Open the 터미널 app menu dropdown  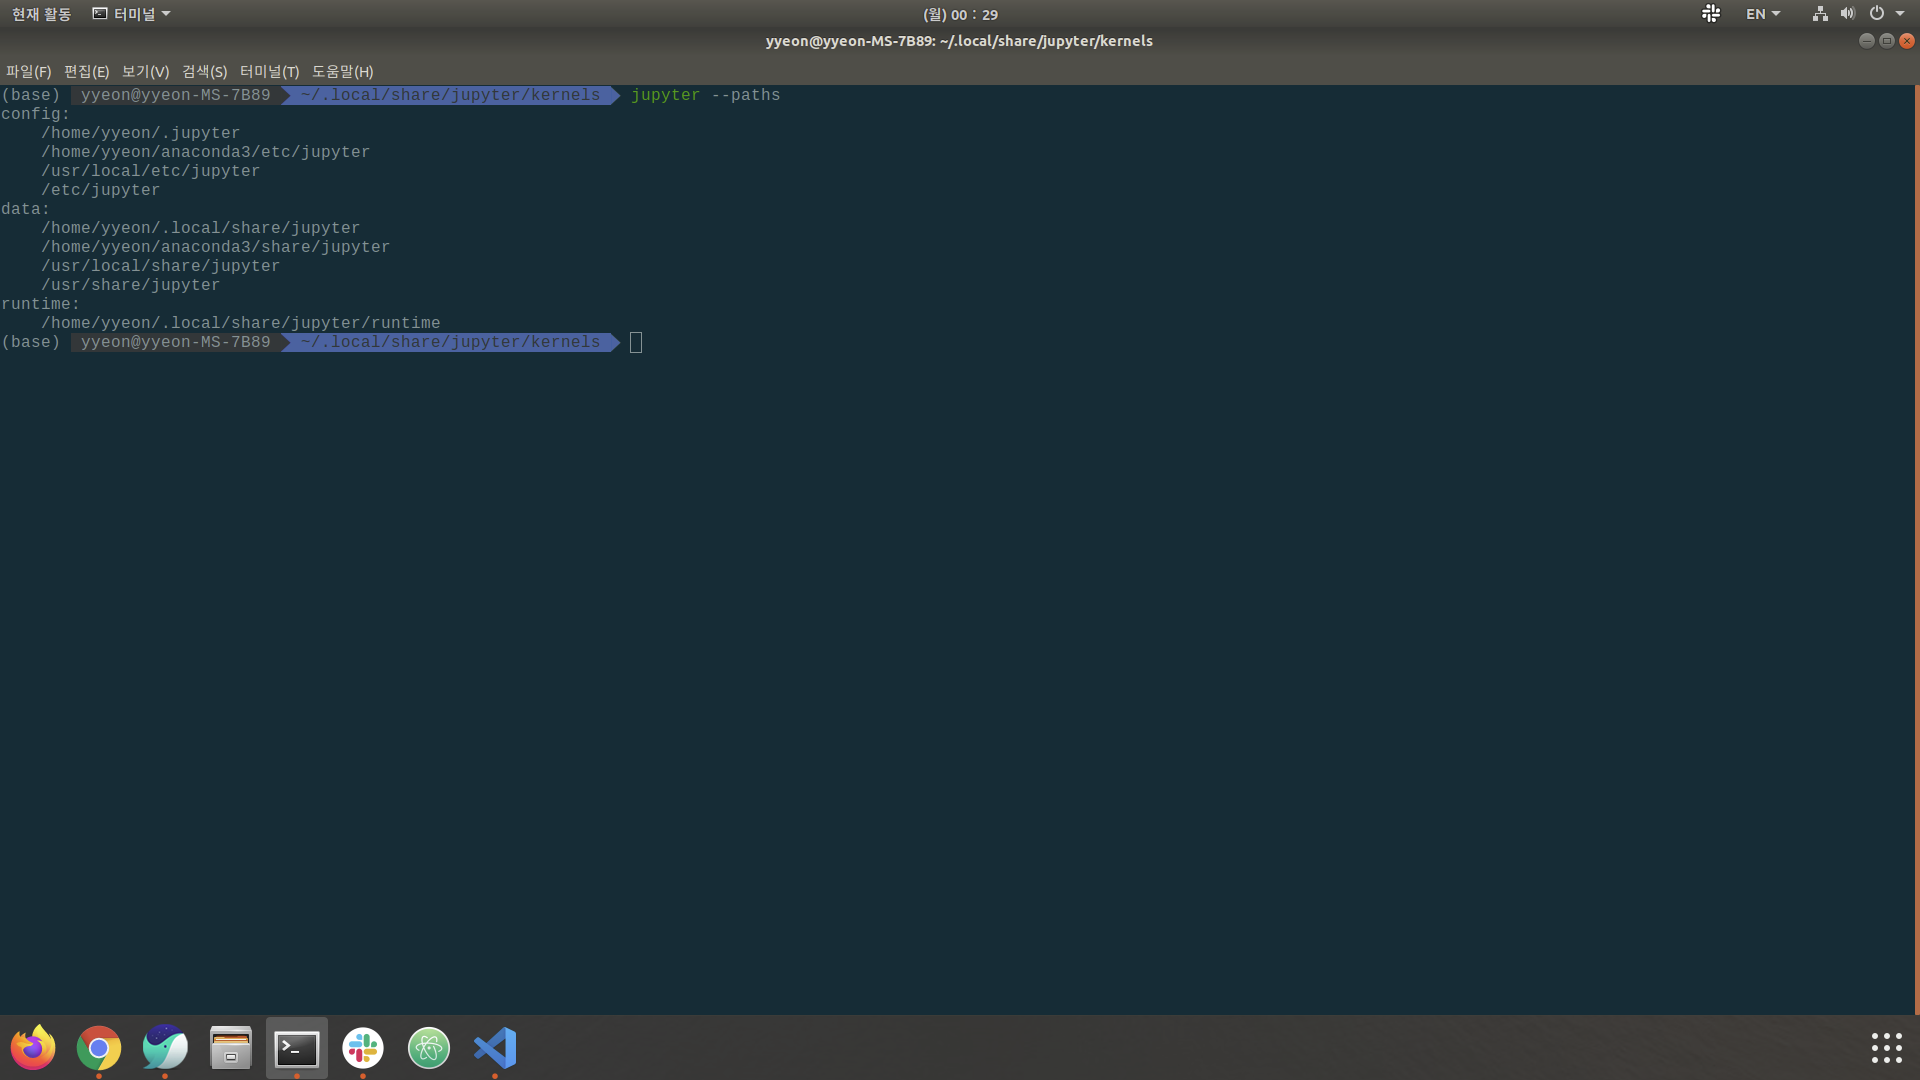[x=131, y=14]
